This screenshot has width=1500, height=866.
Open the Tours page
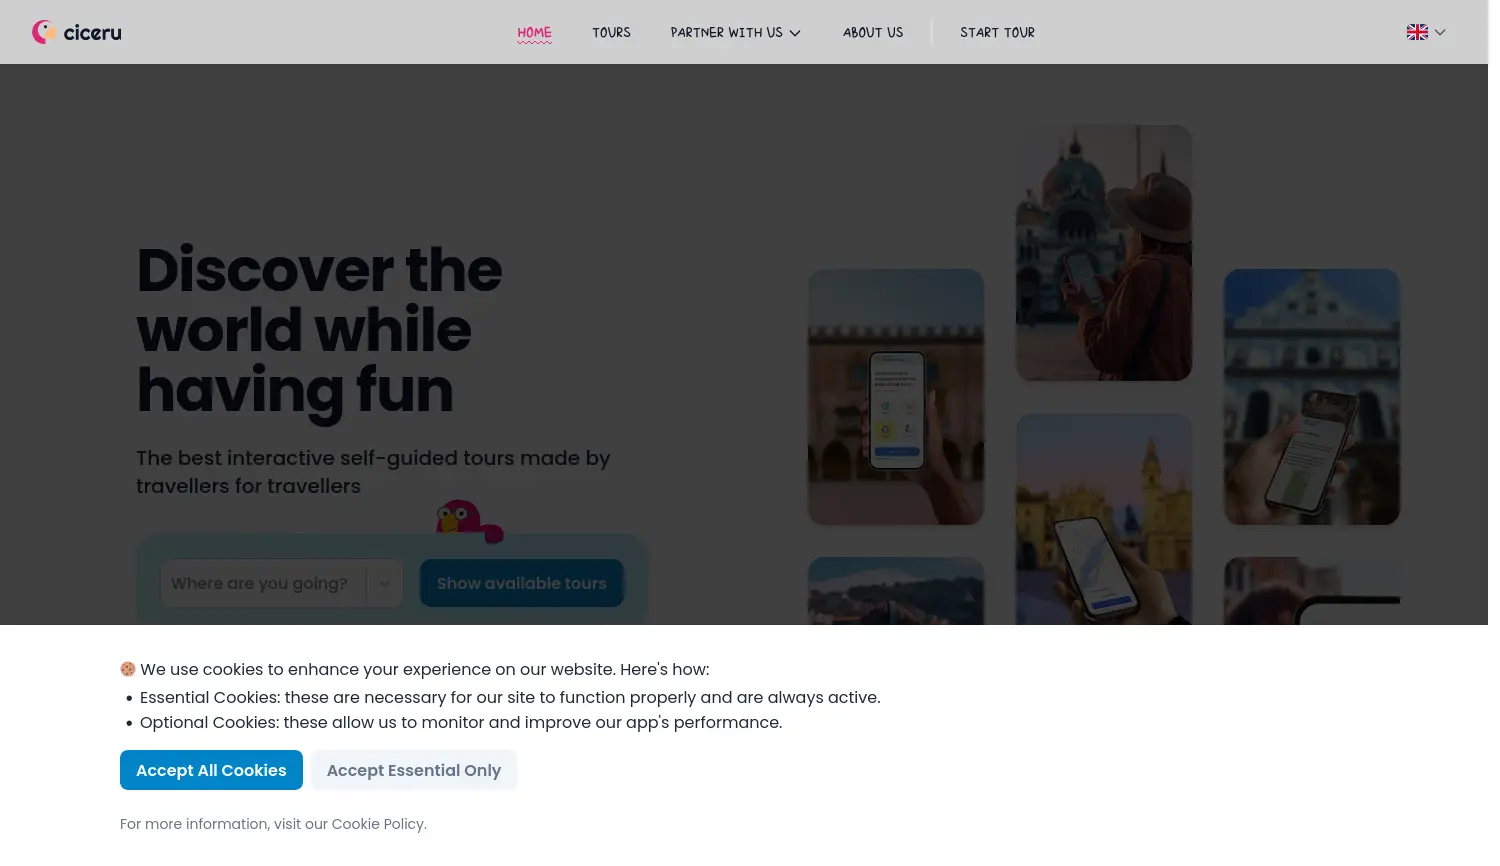tap(611, 32)
